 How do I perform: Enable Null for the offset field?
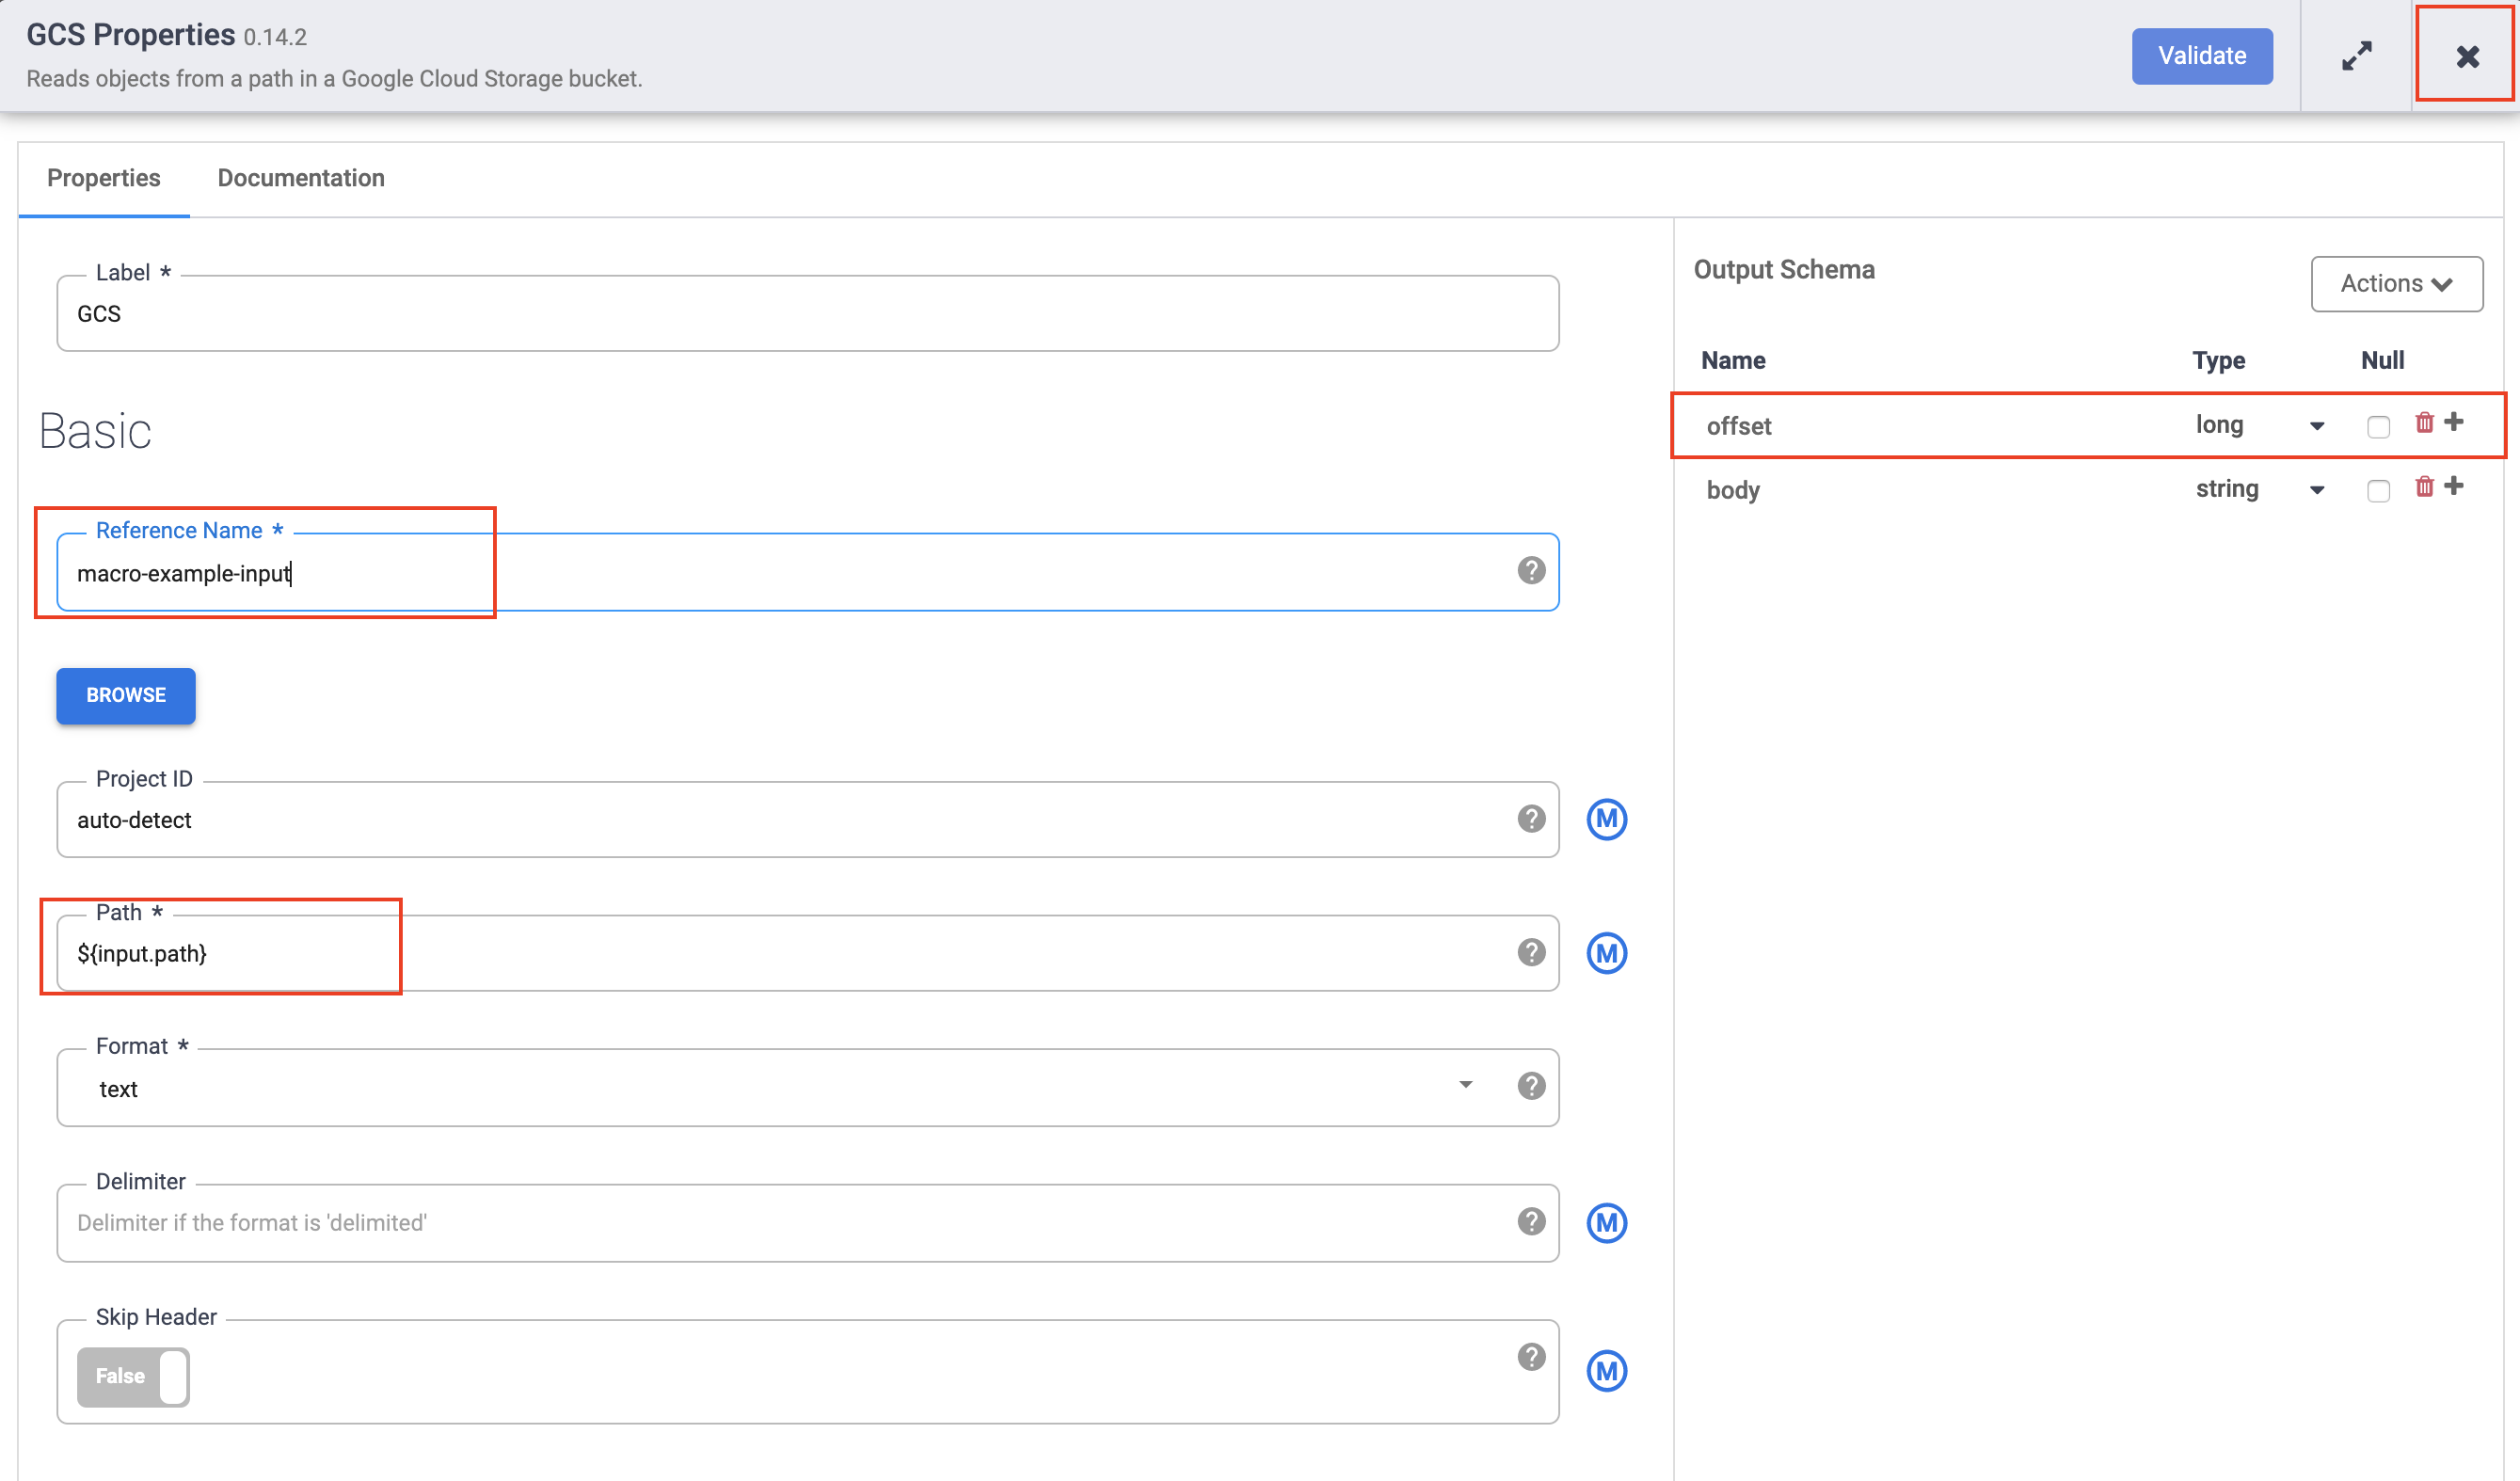[2379, 425]
